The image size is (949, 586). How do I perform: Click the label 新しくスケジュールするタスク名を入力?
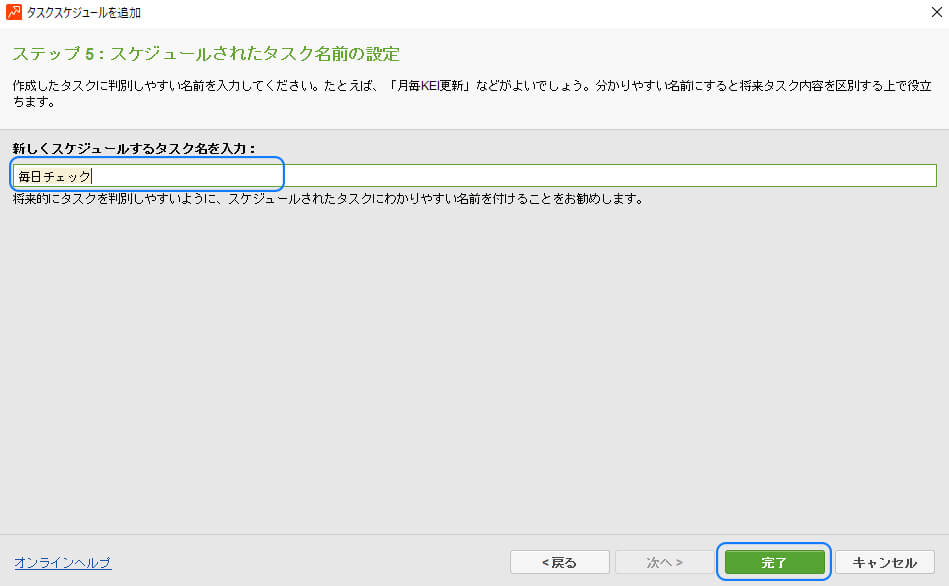(x=134, y=148)
